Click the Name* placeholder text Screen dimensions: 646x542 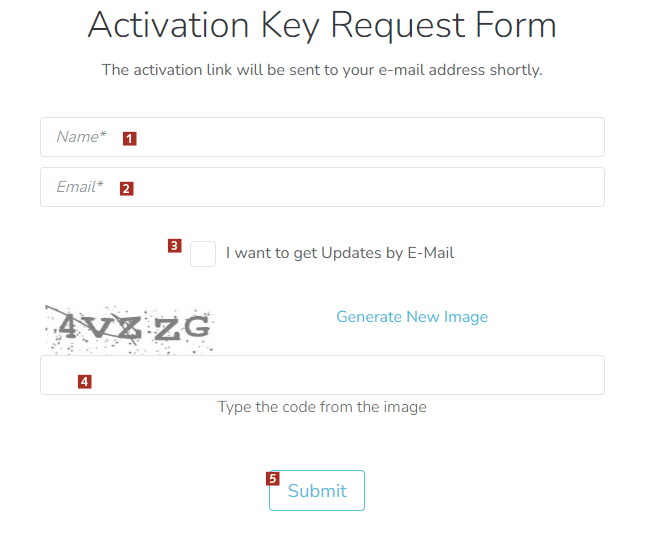(x=81, y=137)
